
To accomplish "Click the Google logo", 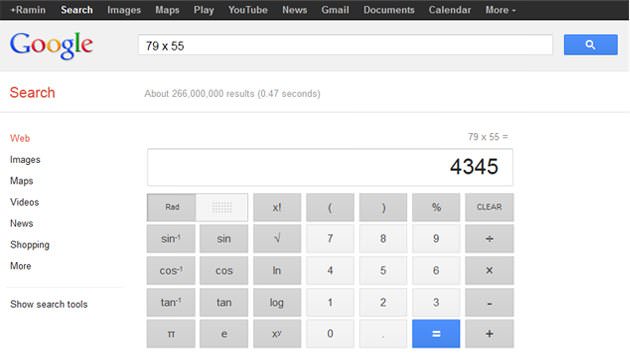I will [51, 45].
